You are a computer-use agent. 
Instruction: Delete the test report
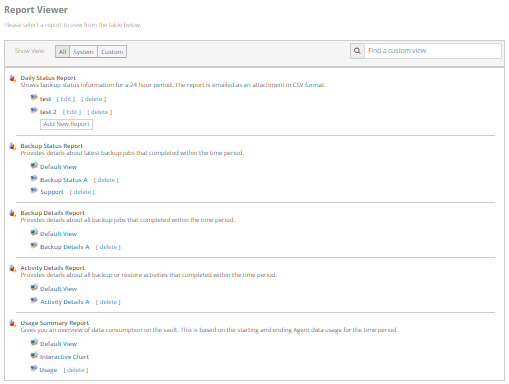click(94, 99)
